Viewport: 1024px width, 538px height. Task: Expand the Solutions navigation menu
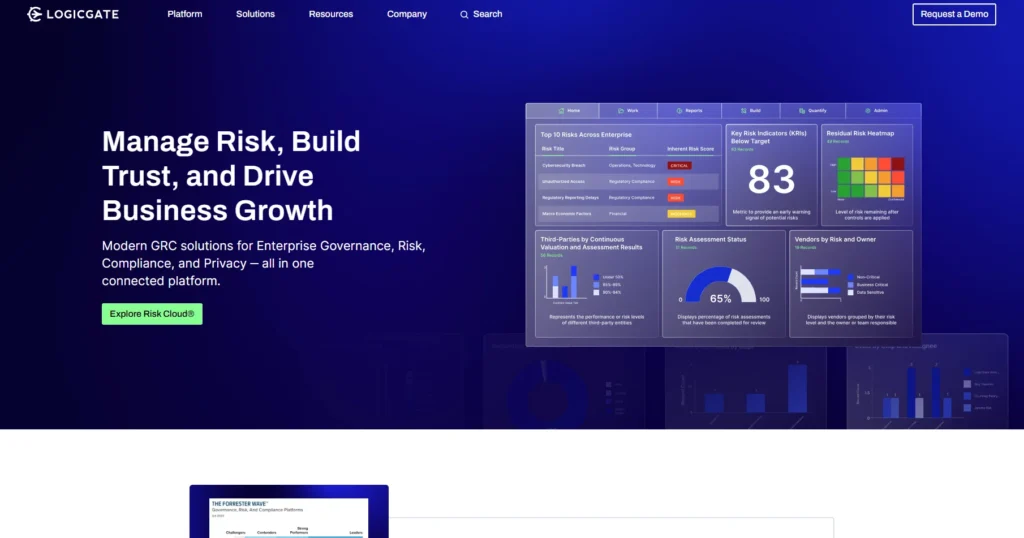(255, 14)
